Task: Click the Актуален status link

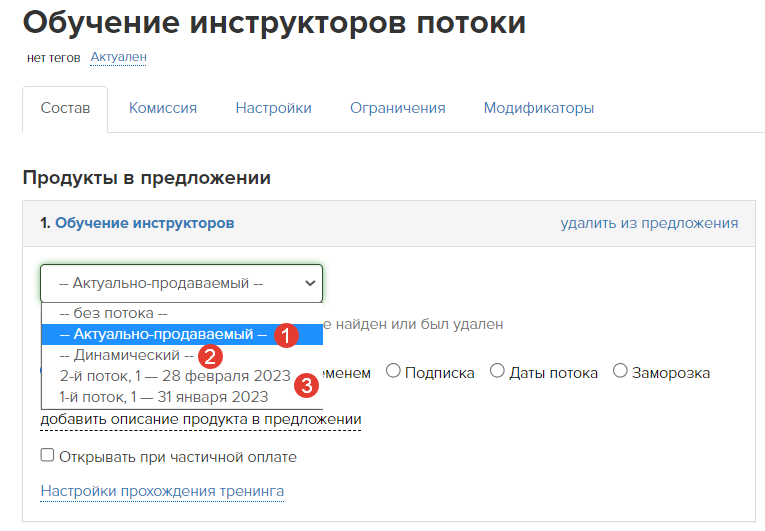Action: [x=119, y=57]
